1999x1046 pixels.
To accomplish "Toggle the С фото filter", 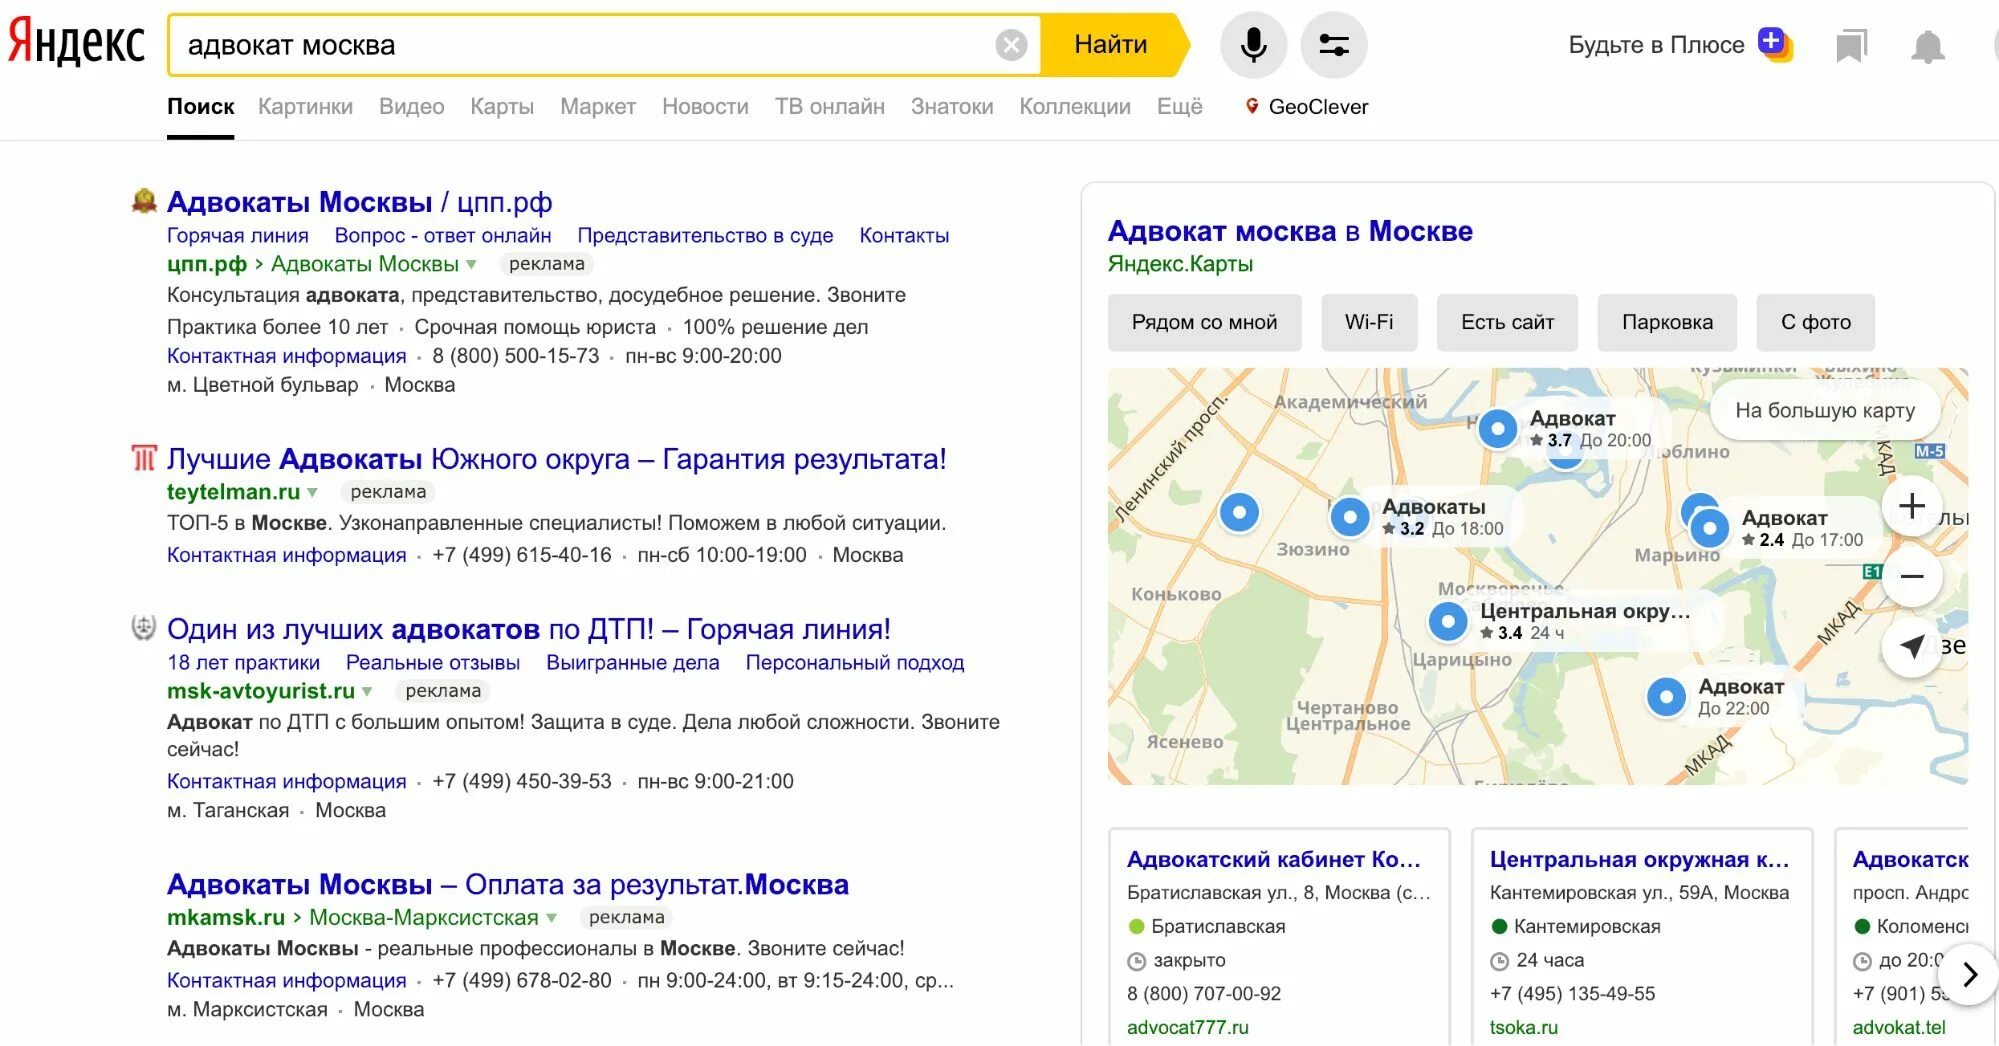I will pos(1815,322).
